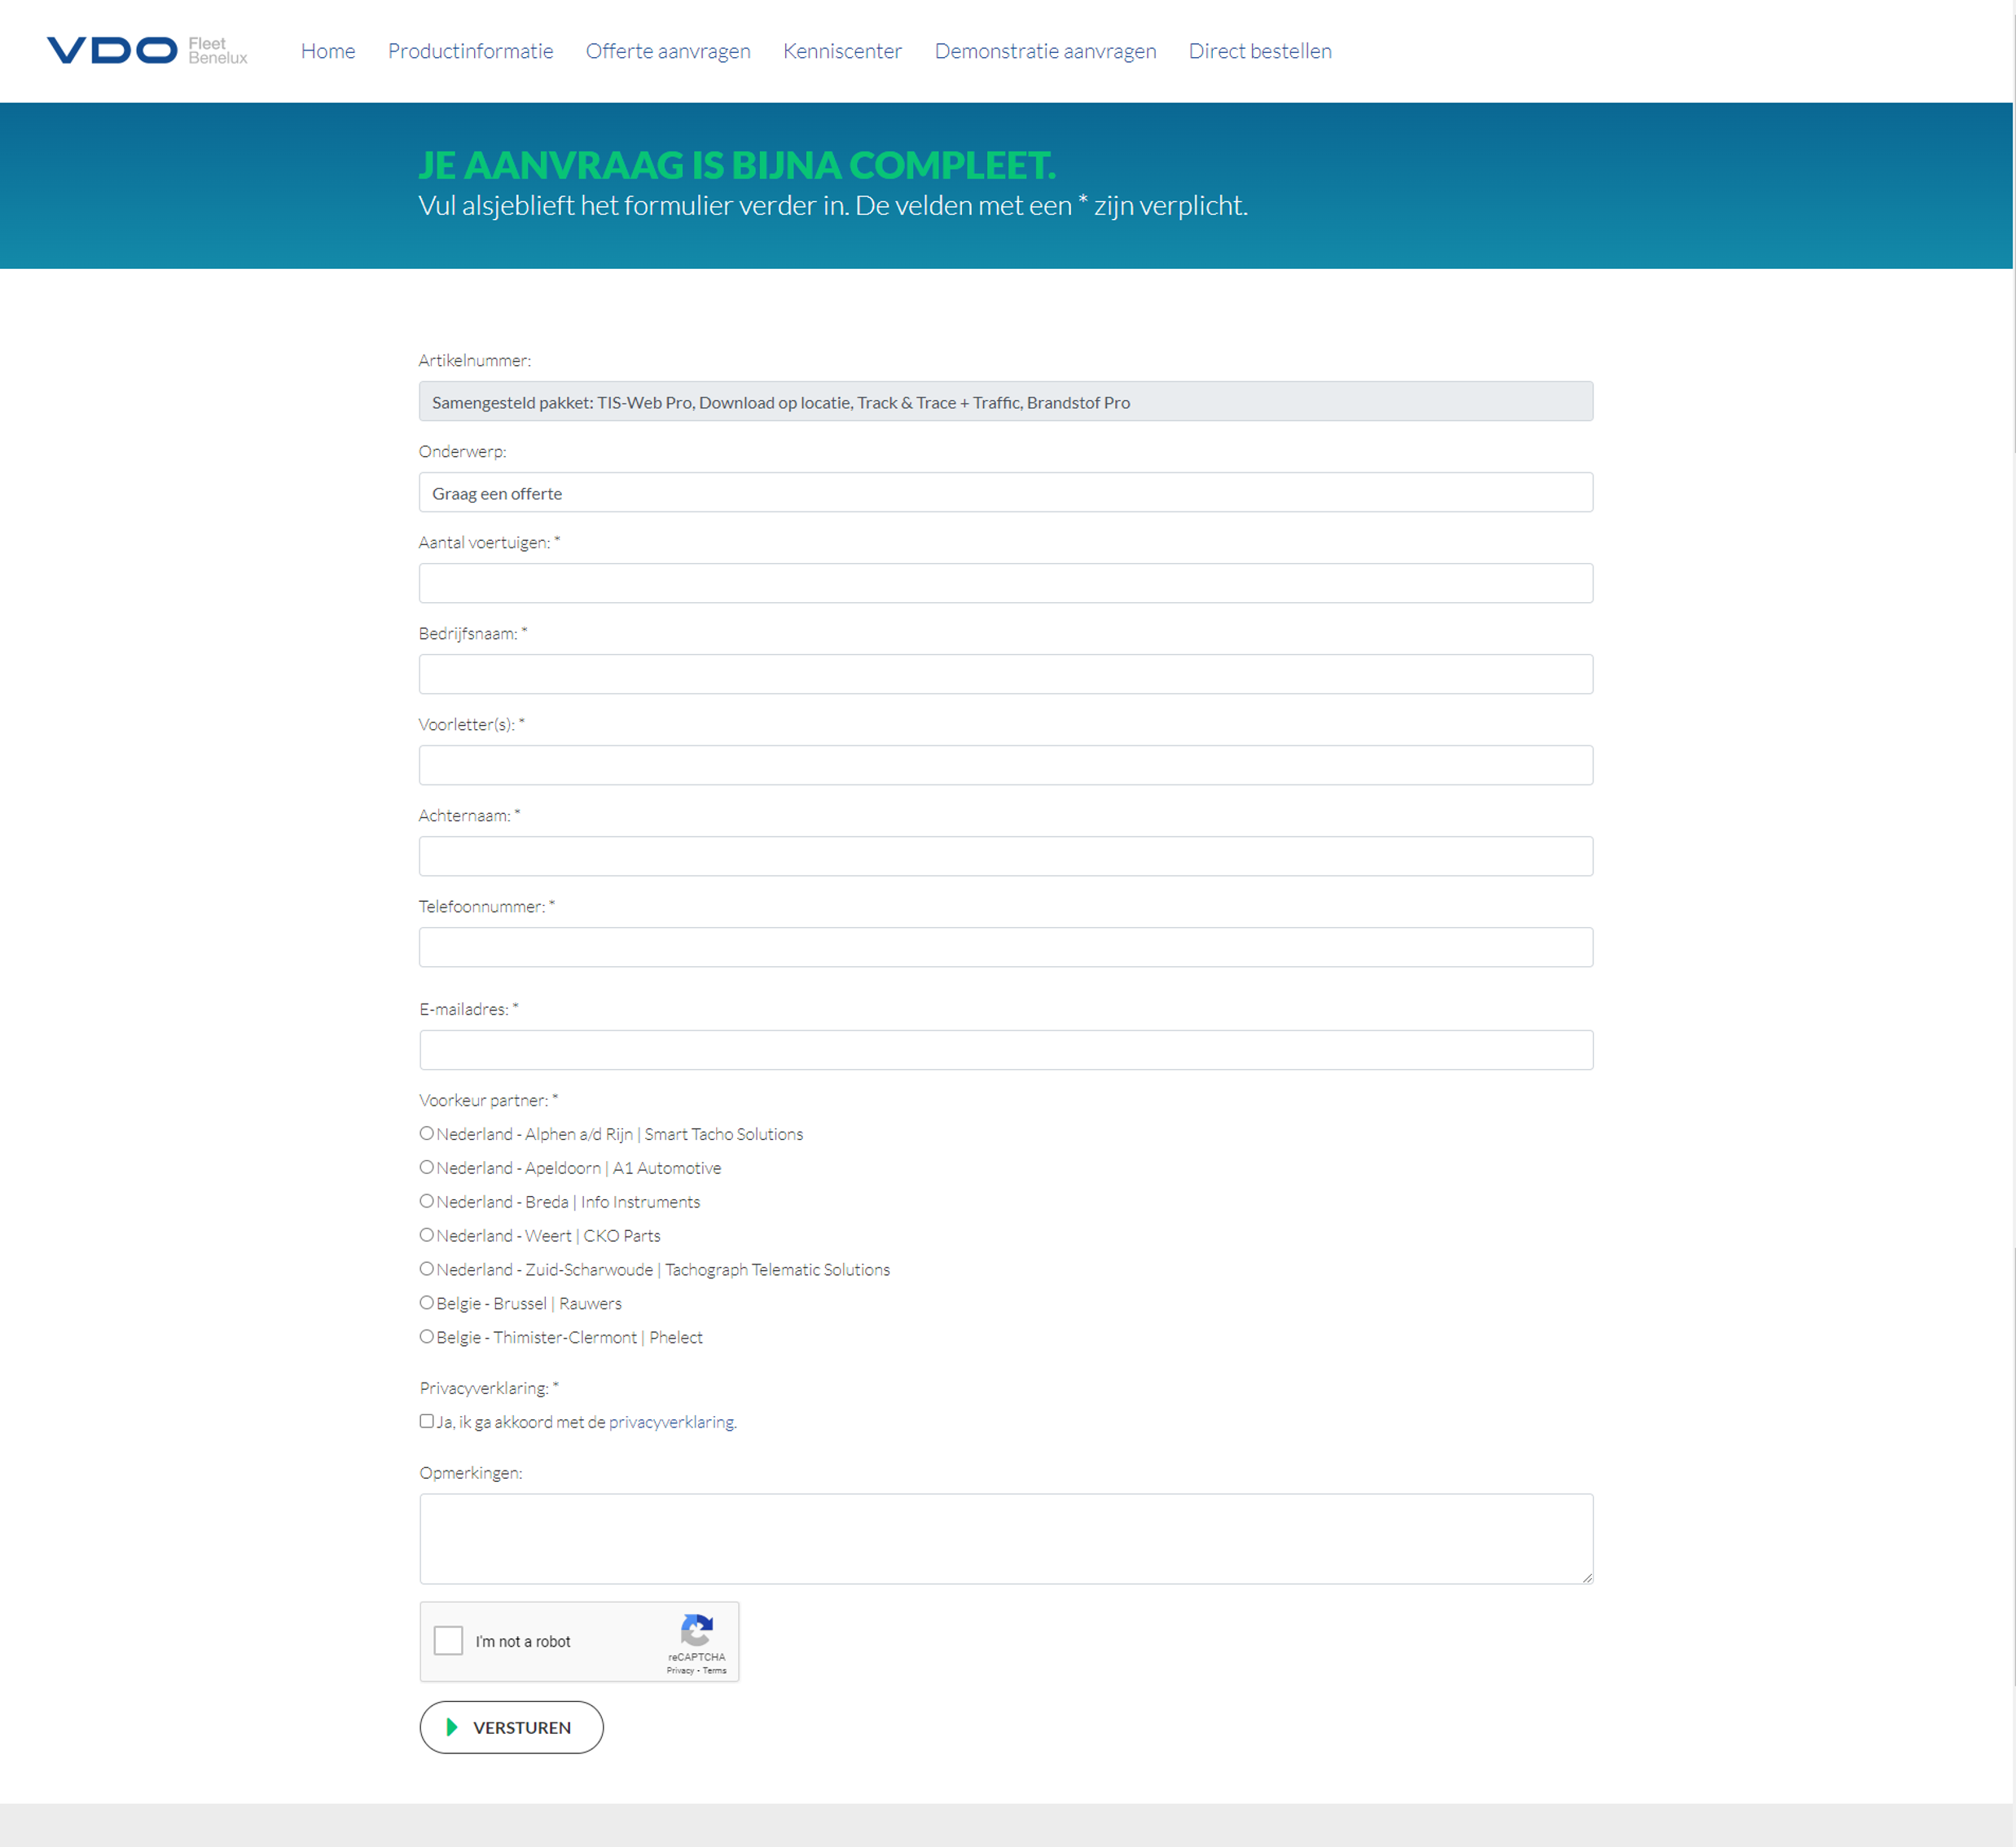Screen dimensions: 2016x1847
Task: Open reCAPTCHA Terms link
Action: [x=714, y=1670]
